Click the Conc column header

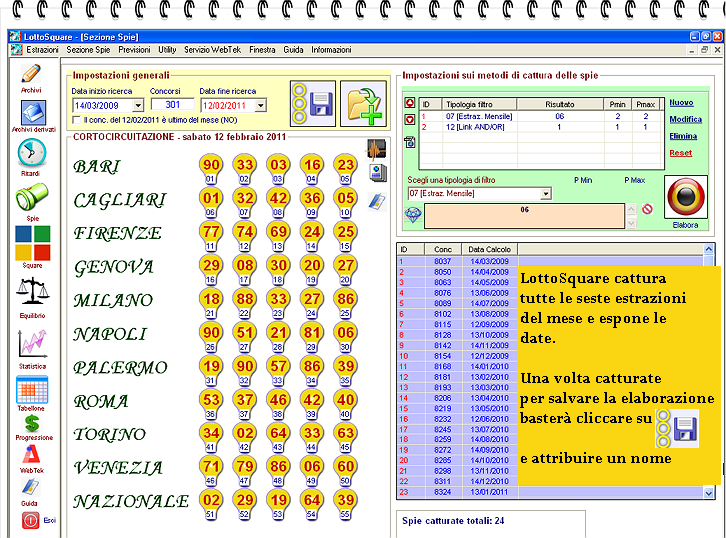(x=443, y=249)
